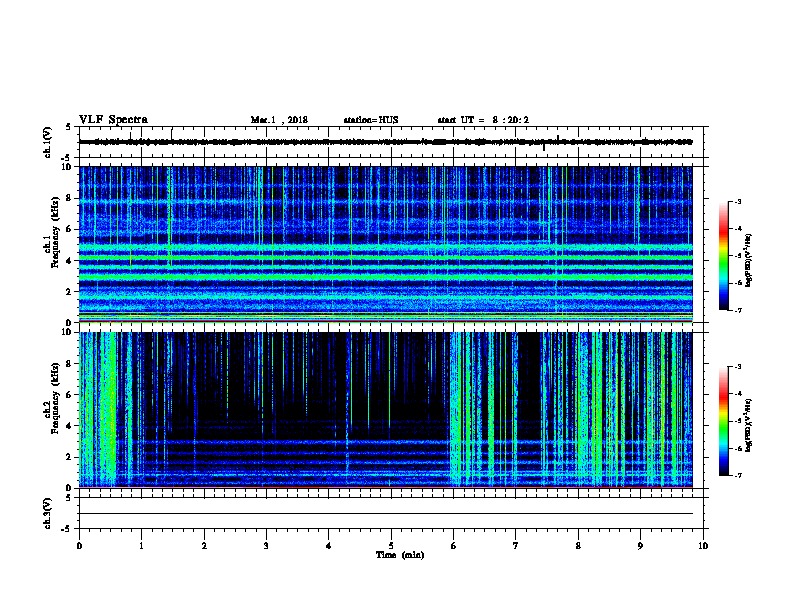The width and height of the screenshot is (792, 612).
Task: Click the ch.2 spectrogram color scale bar
Action: tap(724, 421)
